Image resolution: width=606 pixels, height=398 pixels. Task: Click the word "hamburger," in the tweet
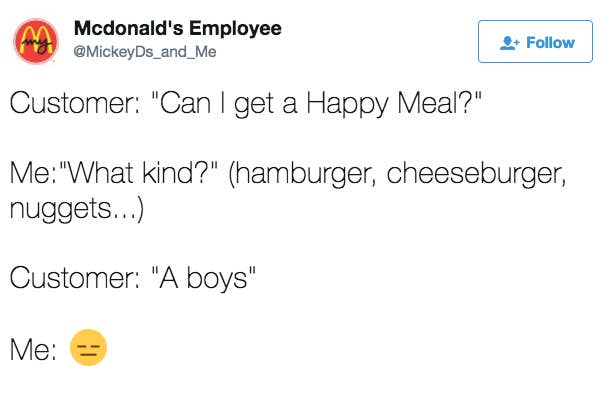pos(302,174)
